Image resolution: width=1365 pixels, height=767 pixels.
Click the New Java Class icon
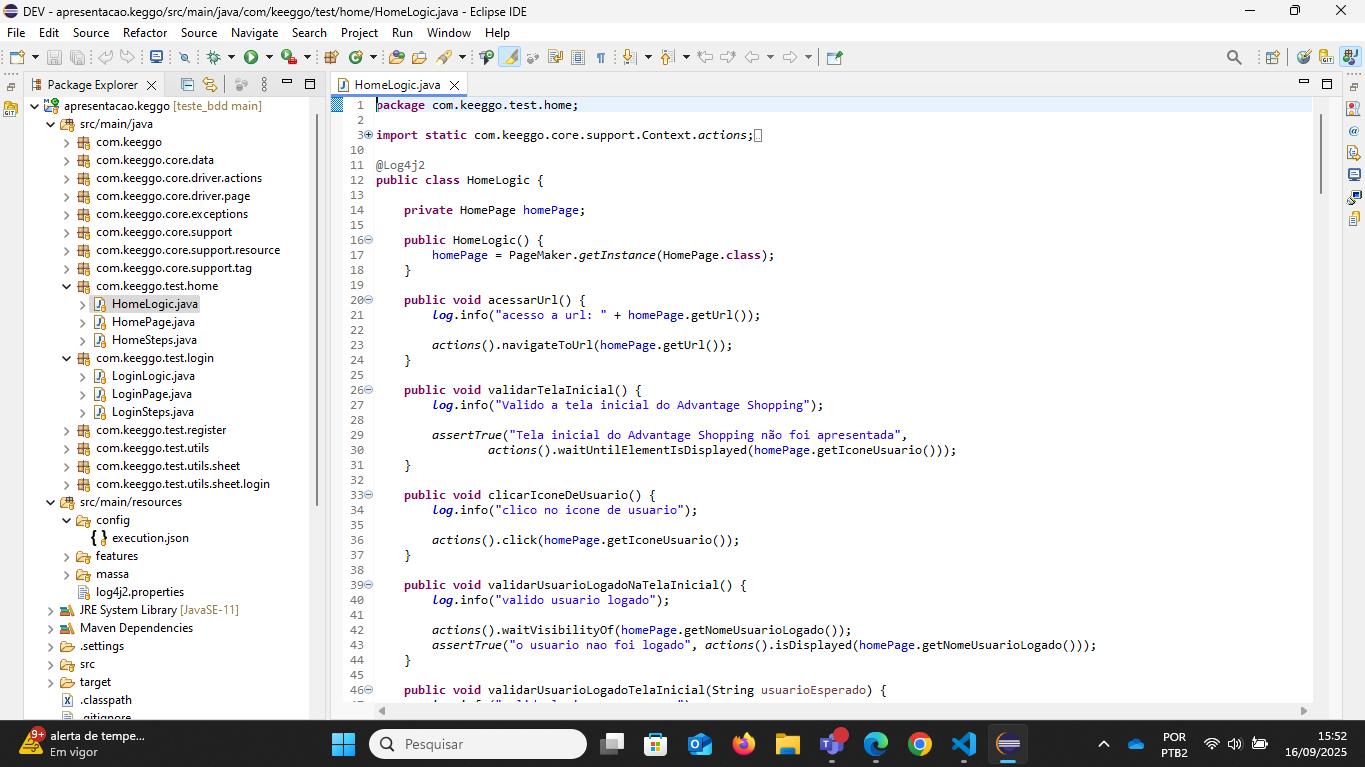356,57
